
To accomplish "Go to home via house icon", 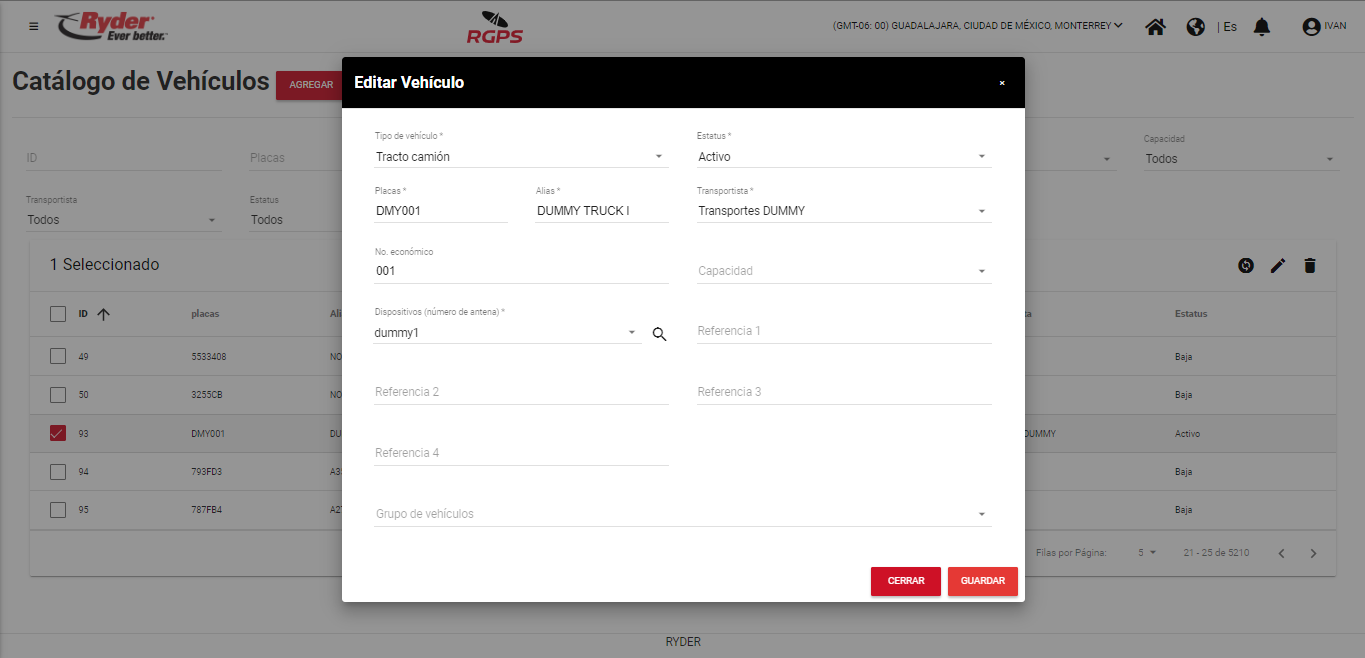I will (1155, 27).
